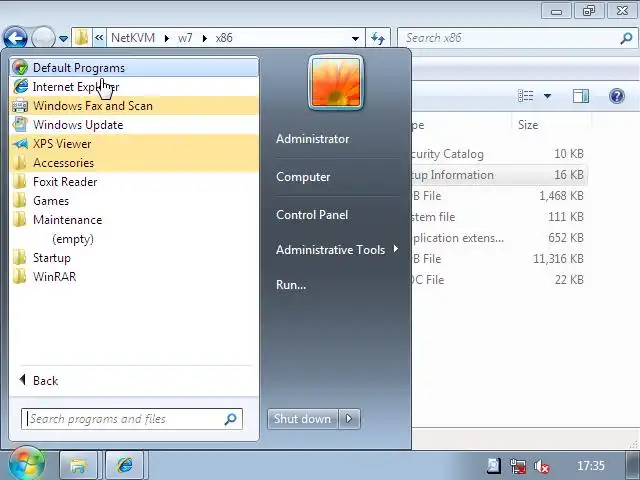Image resolution: width=640 pixels, height=480 pixels.
Task: Select NetKVM in the address bar
Action: coord(133,38)
